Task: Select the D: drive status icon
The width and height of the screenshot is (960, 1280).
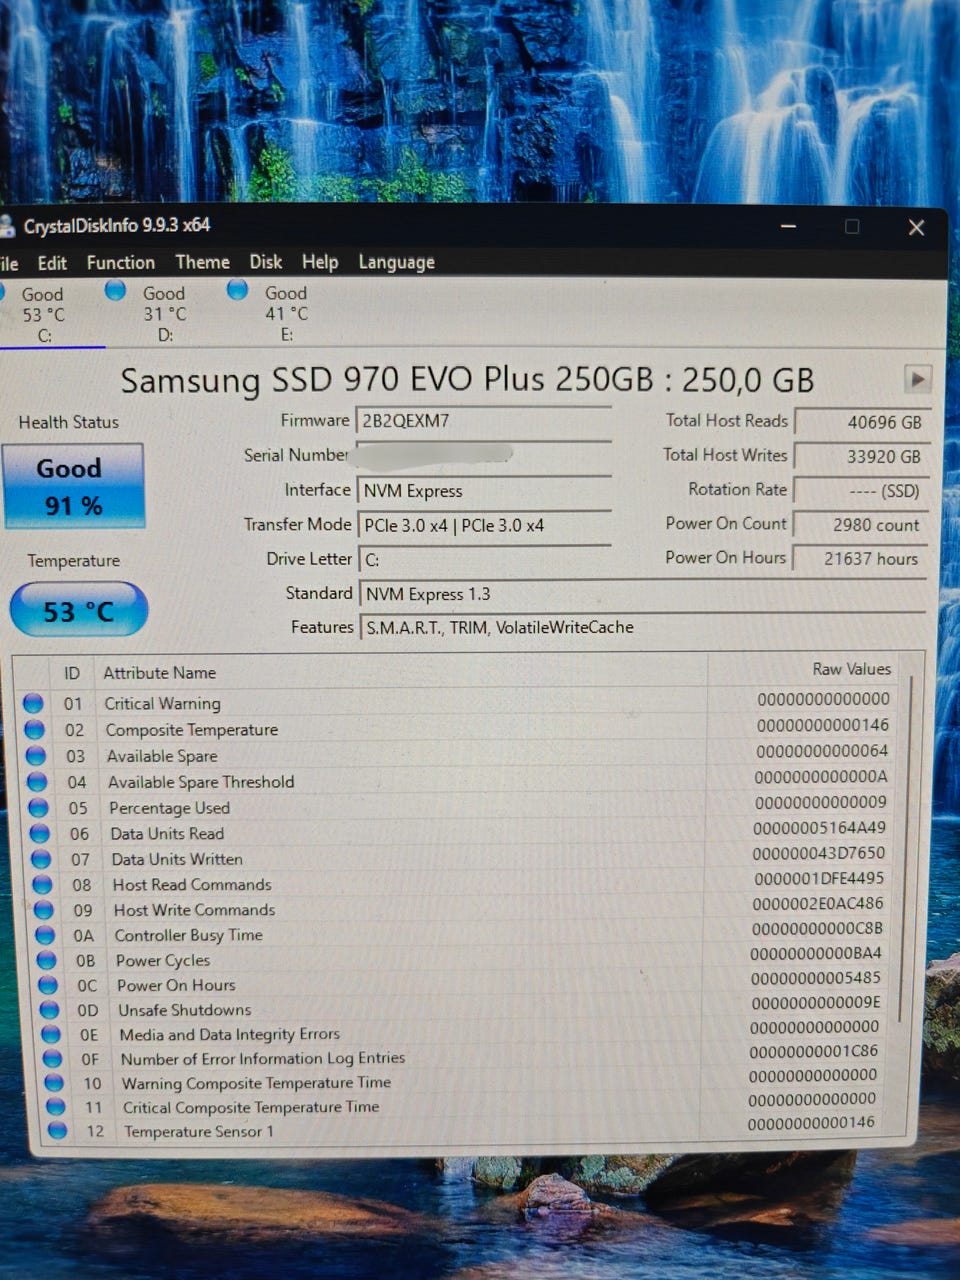Action: coord(116,290)
